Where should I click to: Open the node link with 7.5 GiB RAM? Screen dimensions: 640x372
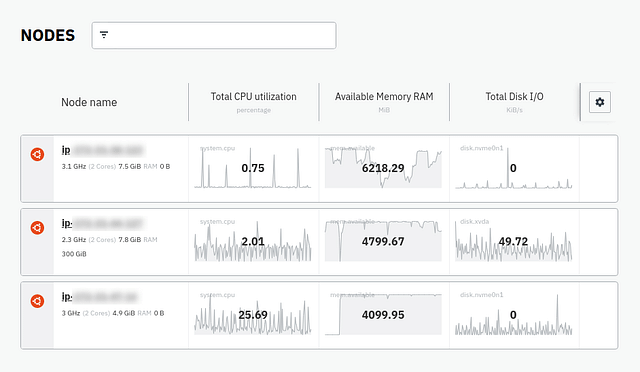(x=102, y=150)
